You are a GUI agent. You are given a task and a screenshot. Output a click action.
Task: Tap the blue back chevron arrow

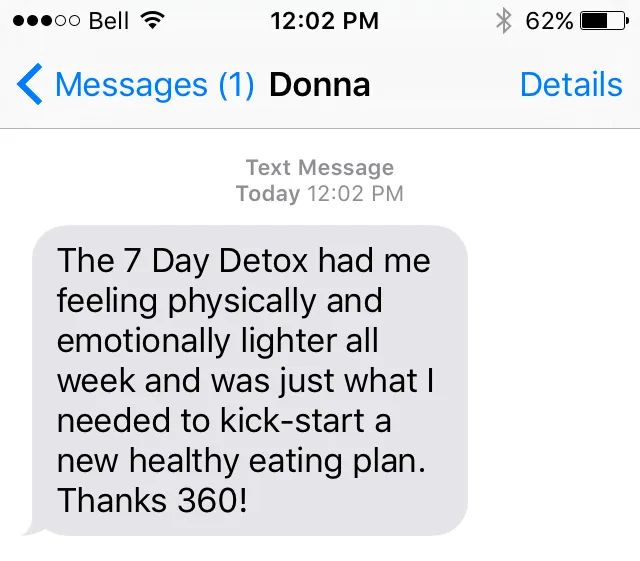click(29, 84)
